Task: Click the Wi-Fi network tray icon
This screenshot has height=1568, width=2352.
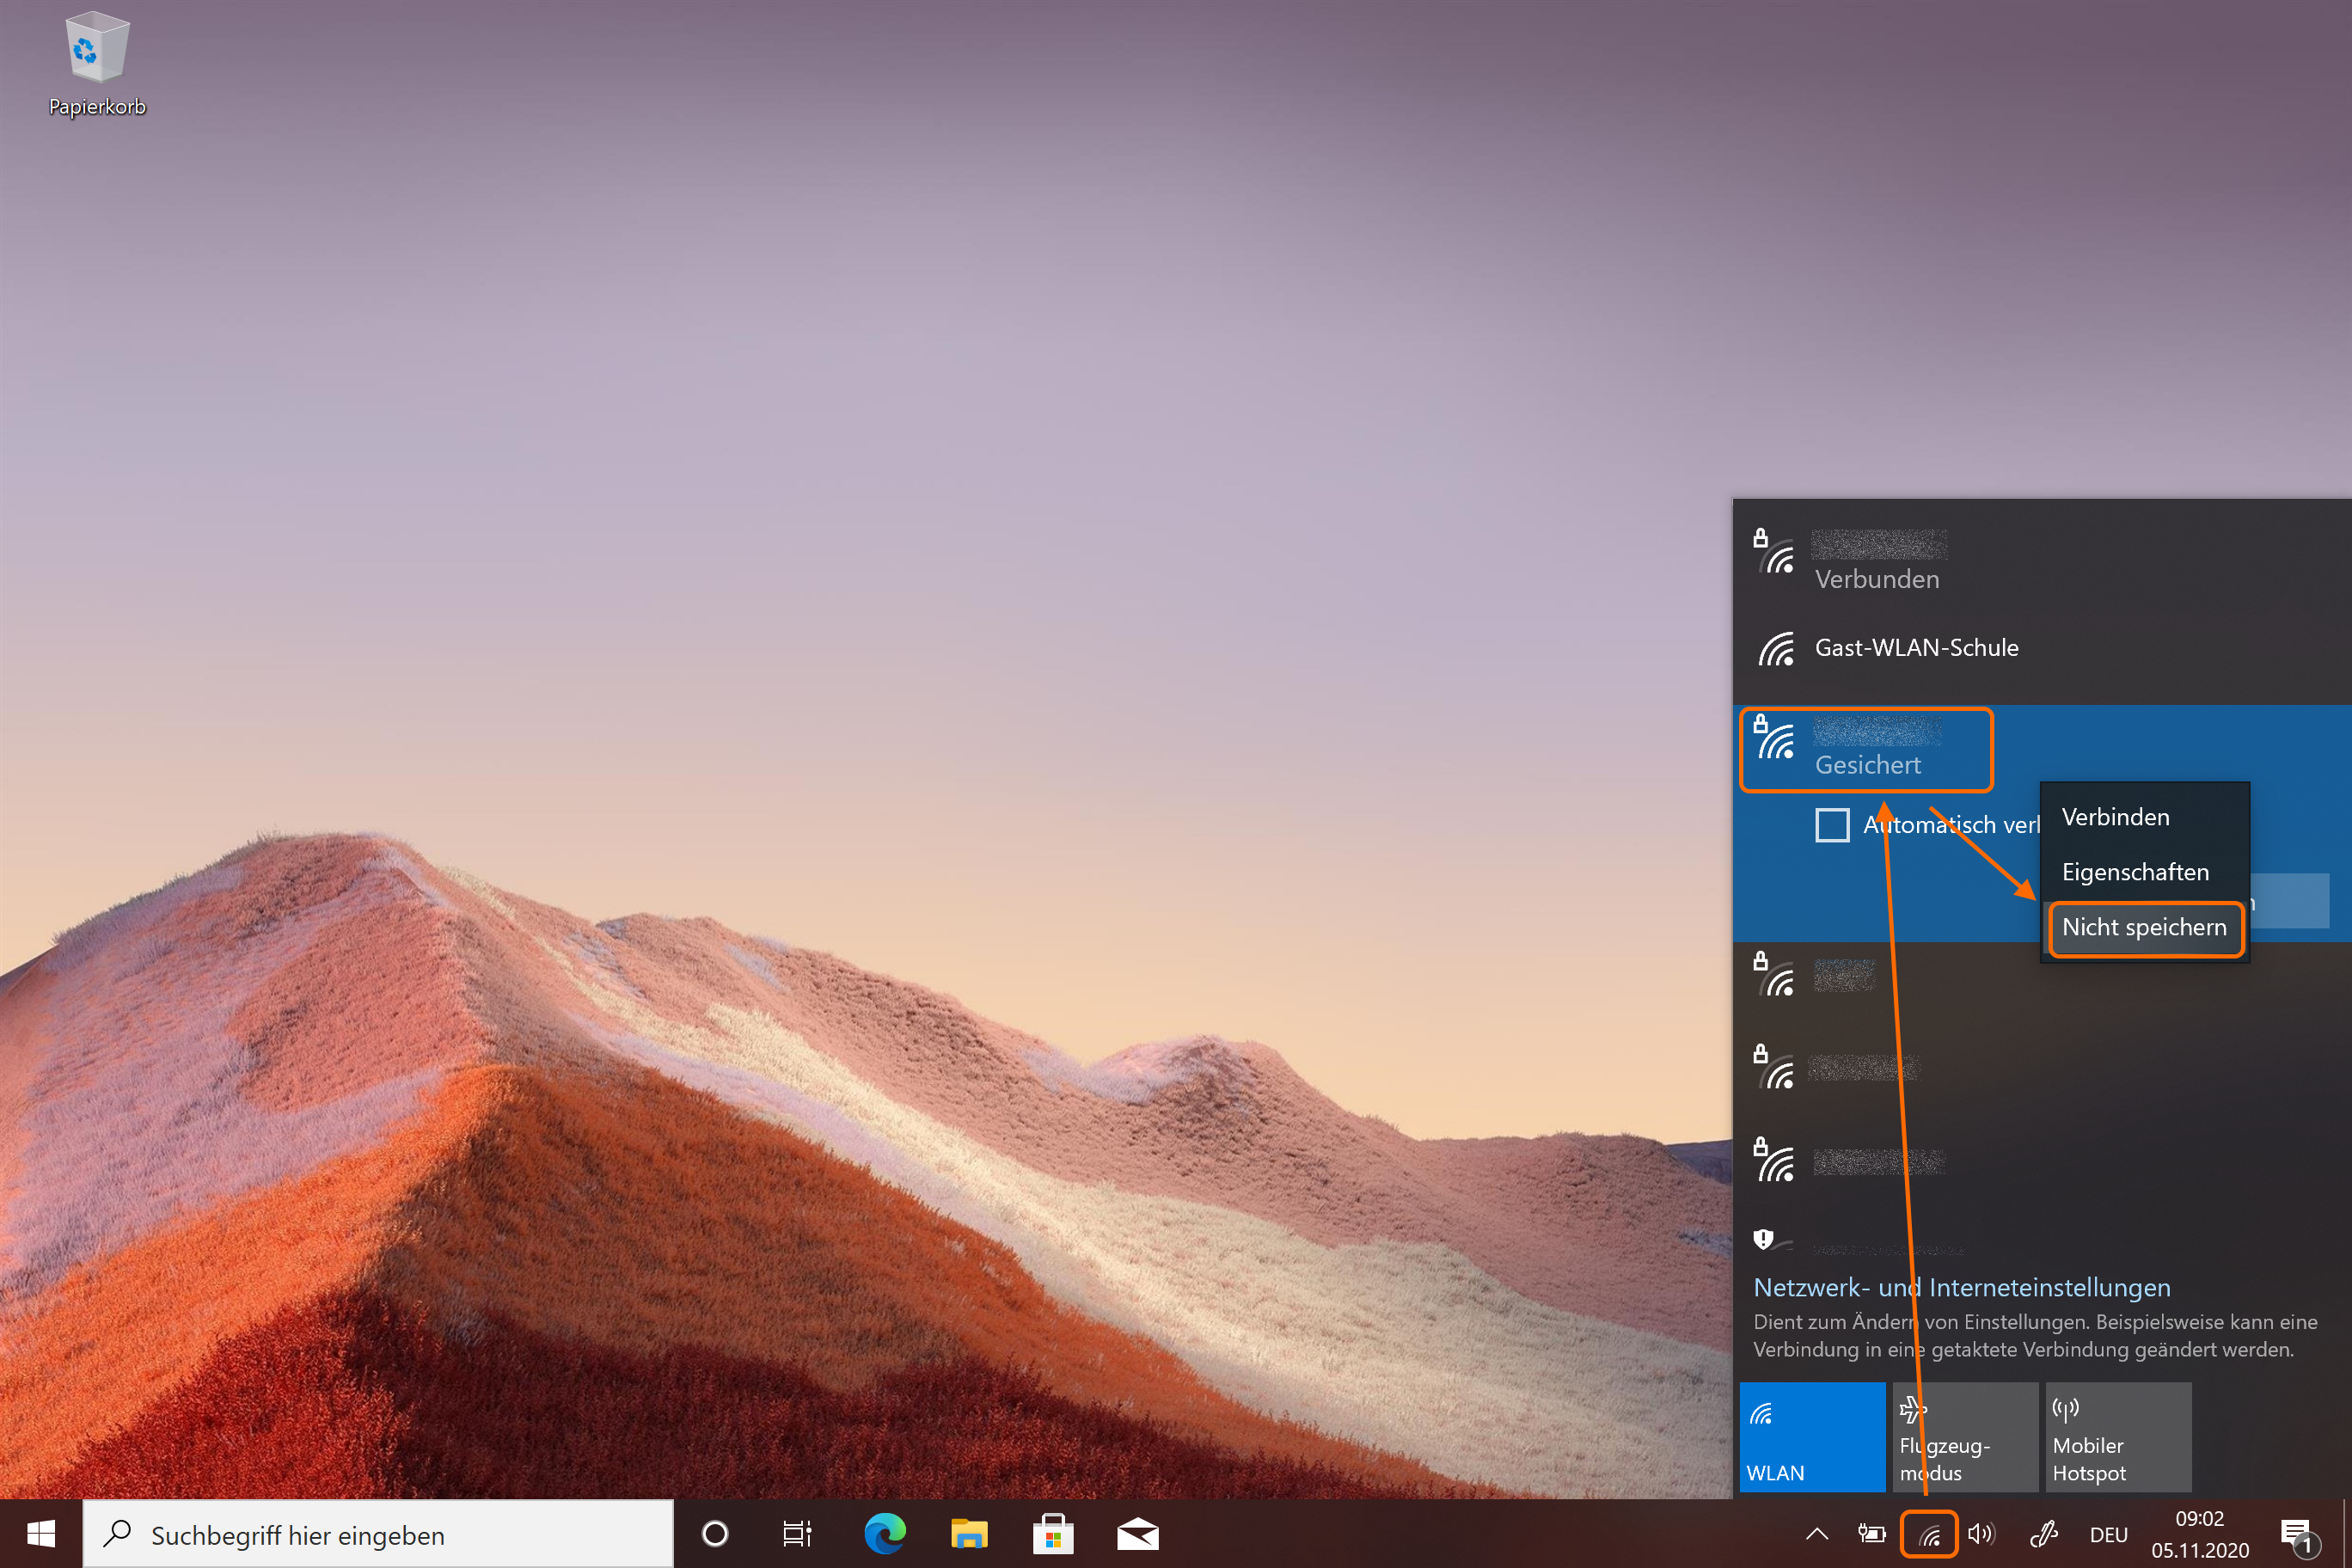Action: (x=1929, y=1534)
